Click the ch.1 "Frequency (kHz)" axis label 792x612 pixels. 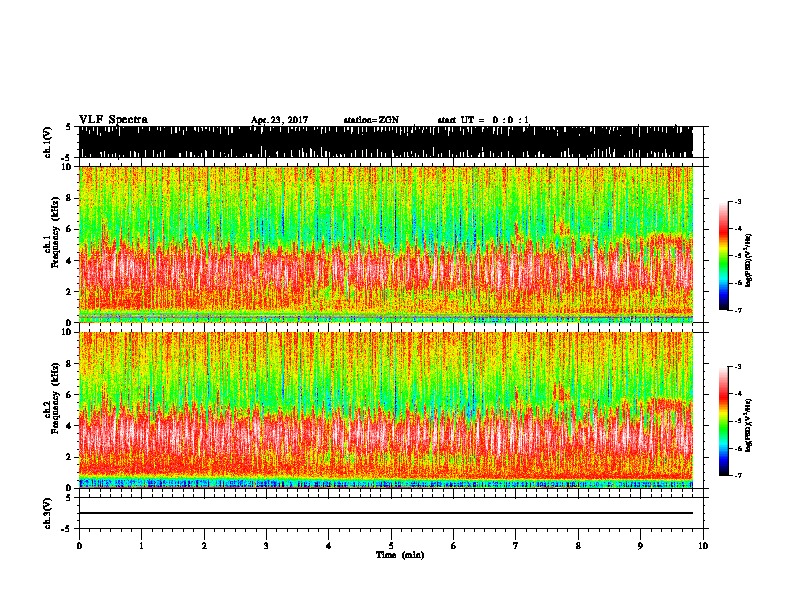click(55, 232)
